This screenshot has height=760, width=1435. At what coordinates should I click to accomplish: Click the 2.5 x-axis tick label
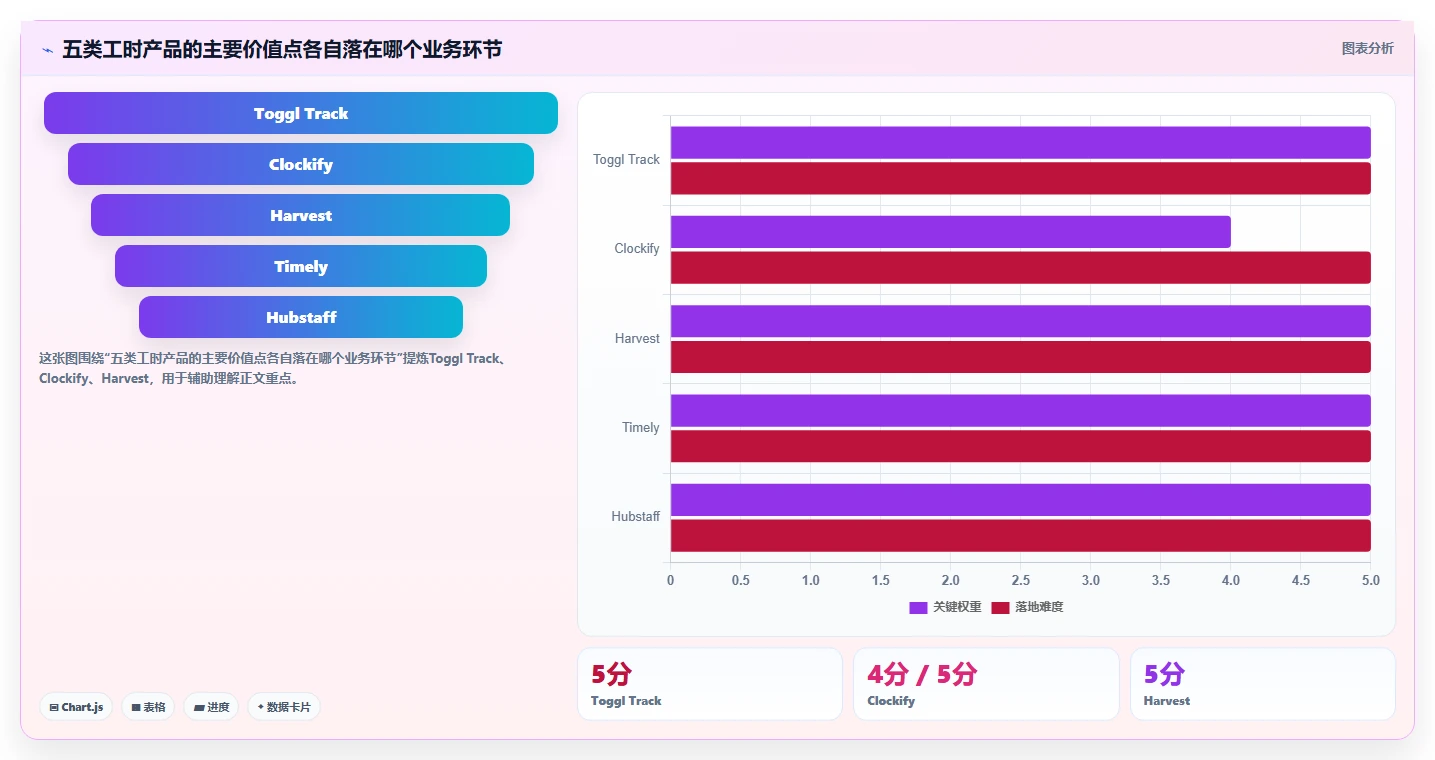pyautogui.click(x=1020, y=581)
